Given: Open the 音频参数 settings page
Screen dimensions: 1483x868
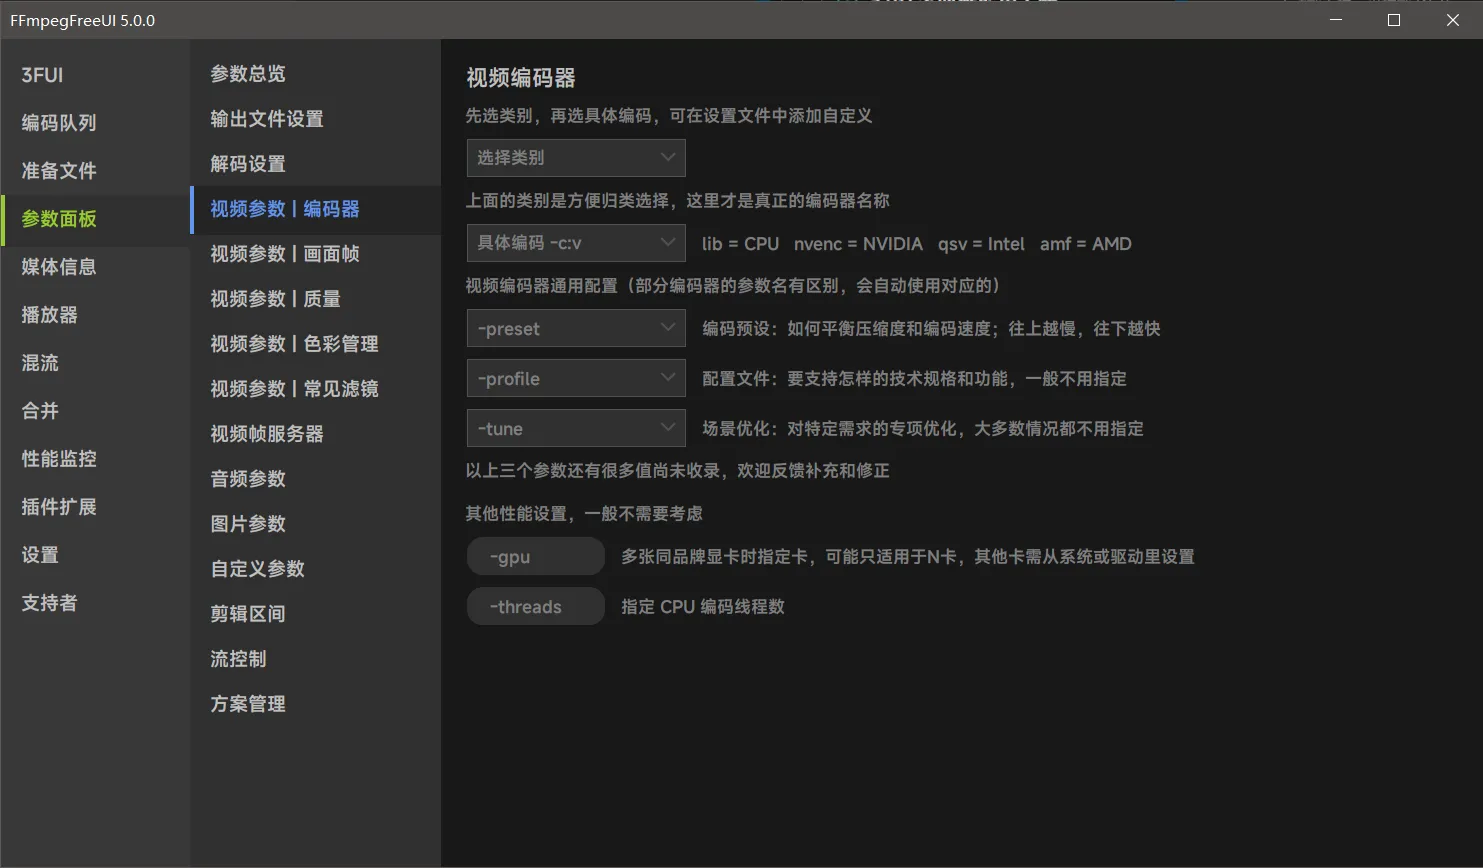Looking at the screenshot, I should (248, 479).
